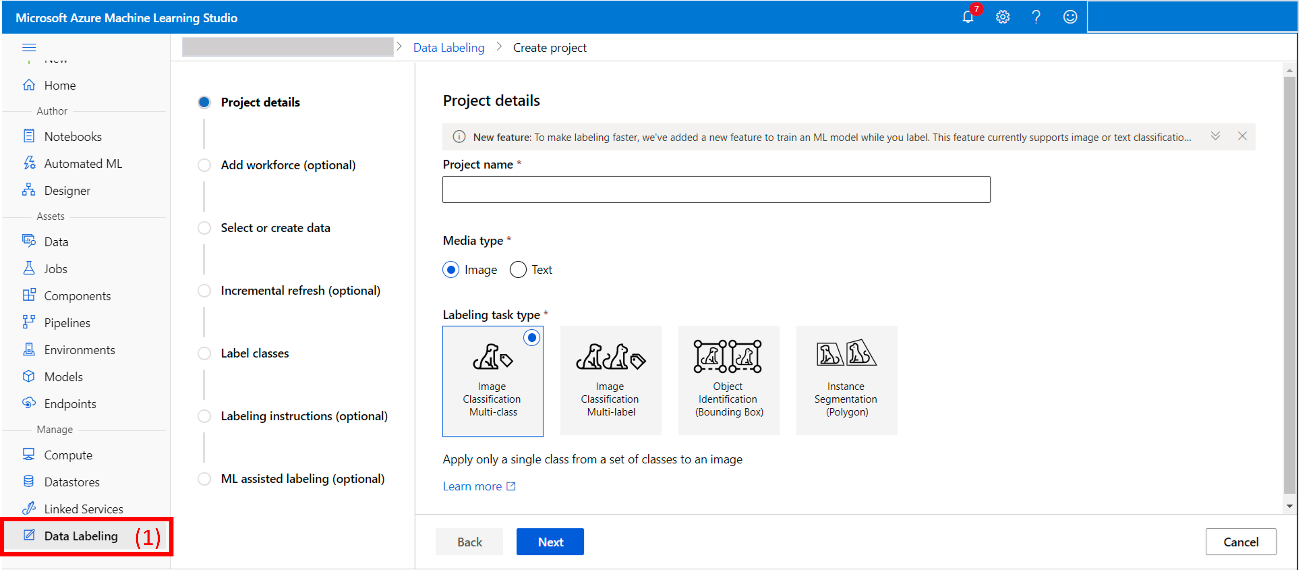Go to Incremental refresh step

coord(300,291)
